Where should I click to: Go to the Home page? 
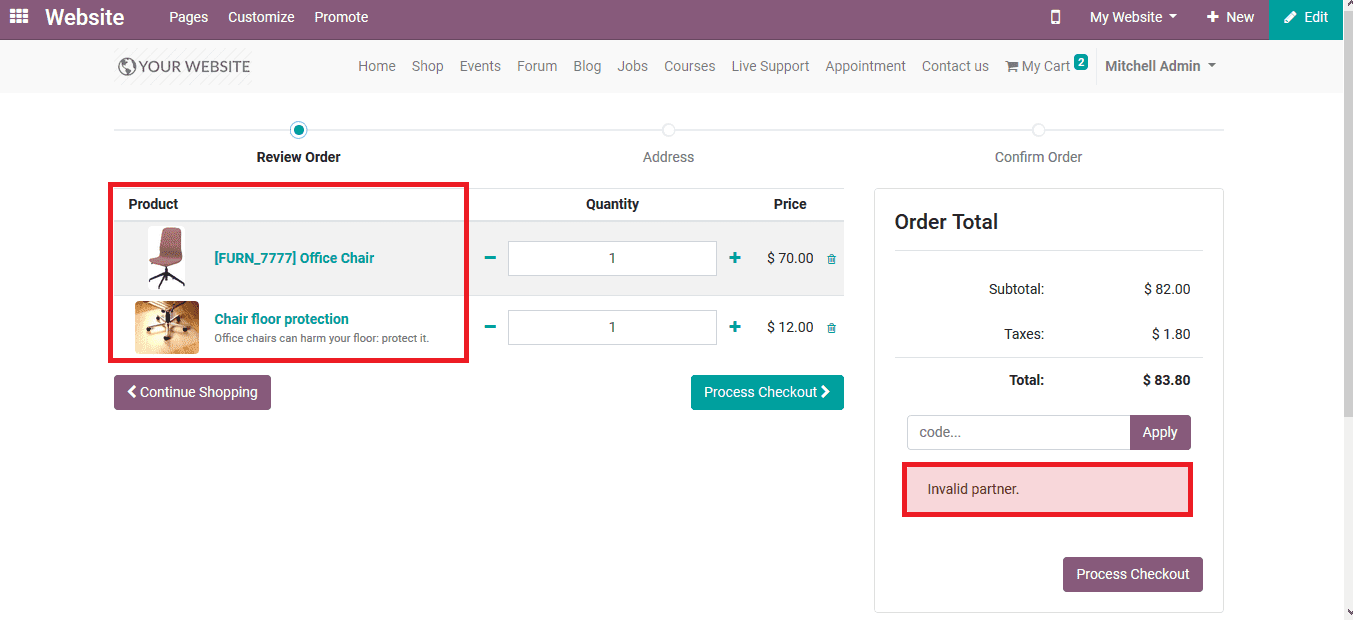[x=377, y=66]
